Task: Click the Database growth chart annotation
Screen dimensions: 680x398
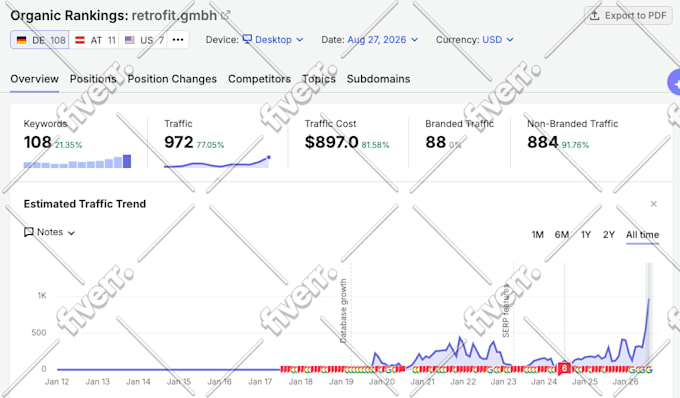Action: coord(343,311)
